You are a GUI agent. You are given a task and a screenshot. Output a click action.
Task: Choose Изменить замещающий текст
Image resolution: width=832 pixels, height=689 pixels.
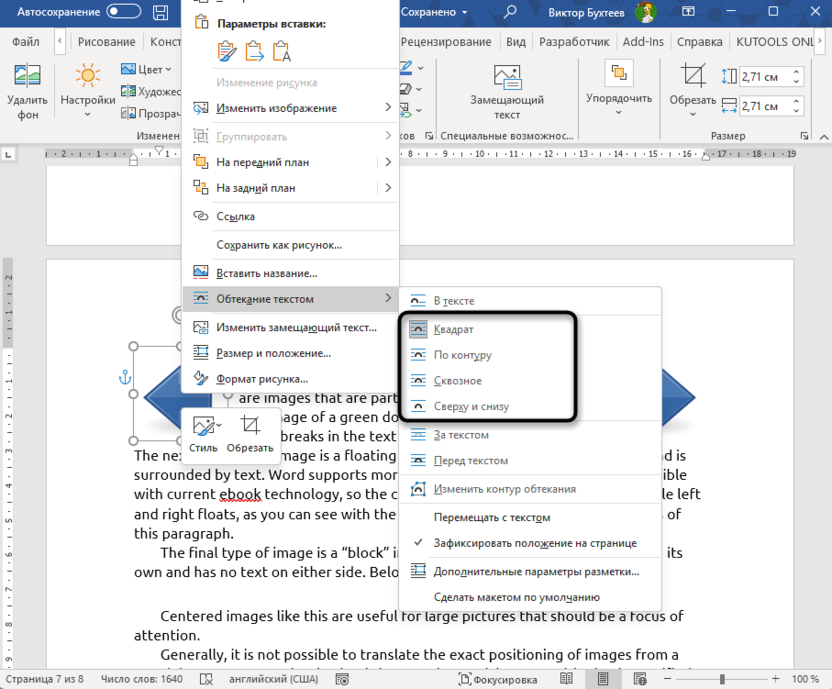click(290, 328)
